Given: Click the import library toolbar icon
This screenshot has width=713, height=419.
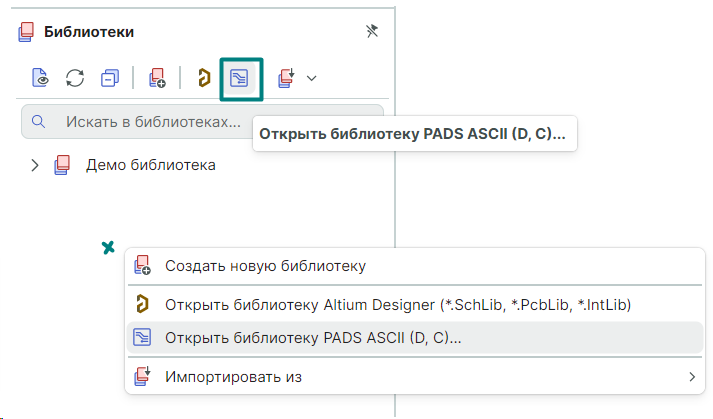Looking at the screenshot, I should pyautogui.click(x=287, y=78).
